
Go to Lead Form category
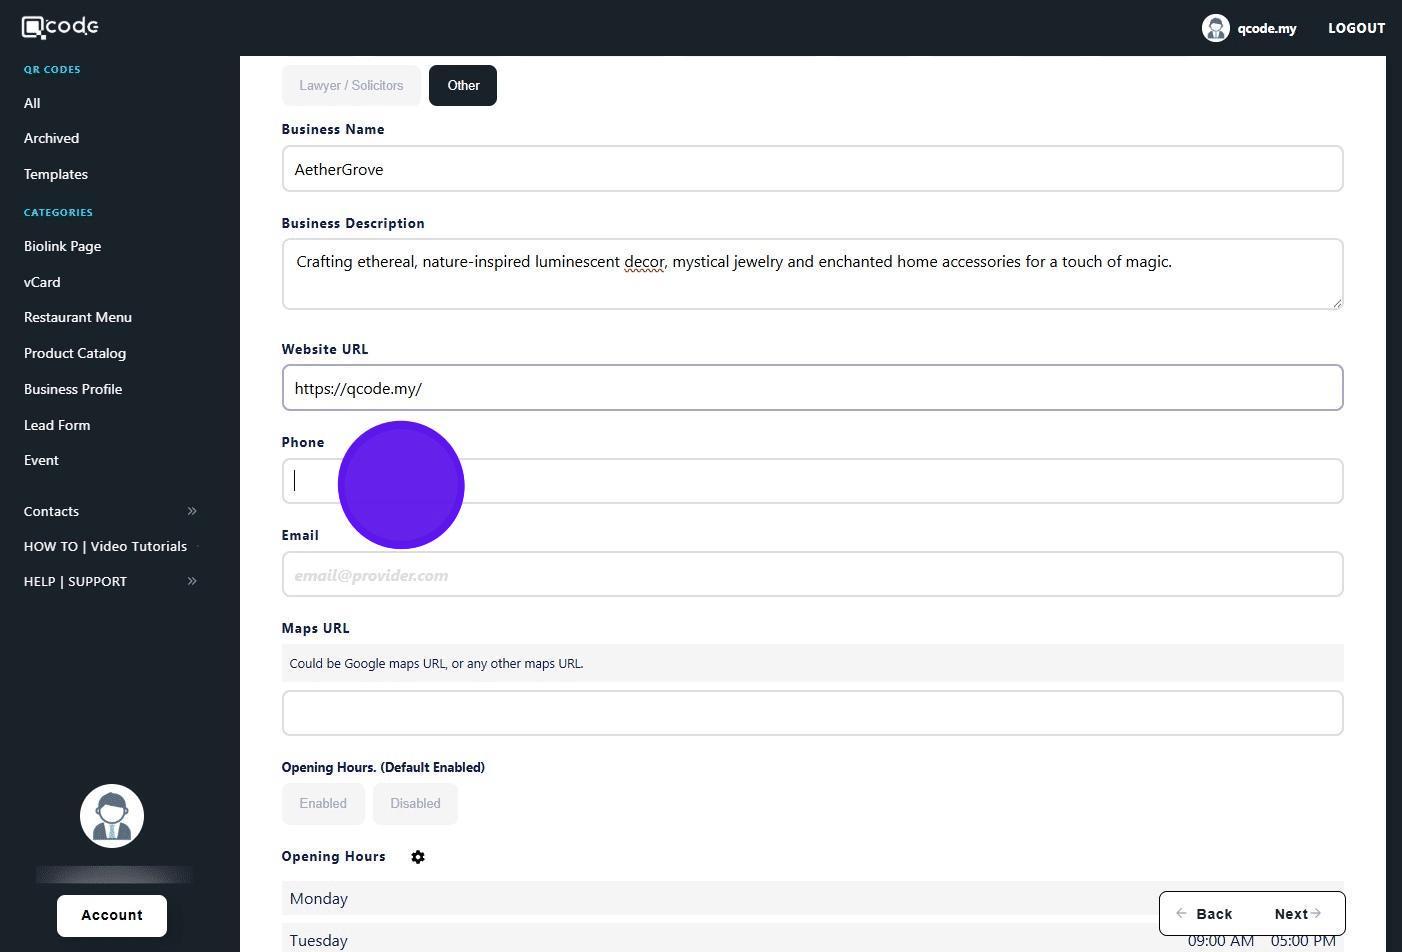coord(57,425)
